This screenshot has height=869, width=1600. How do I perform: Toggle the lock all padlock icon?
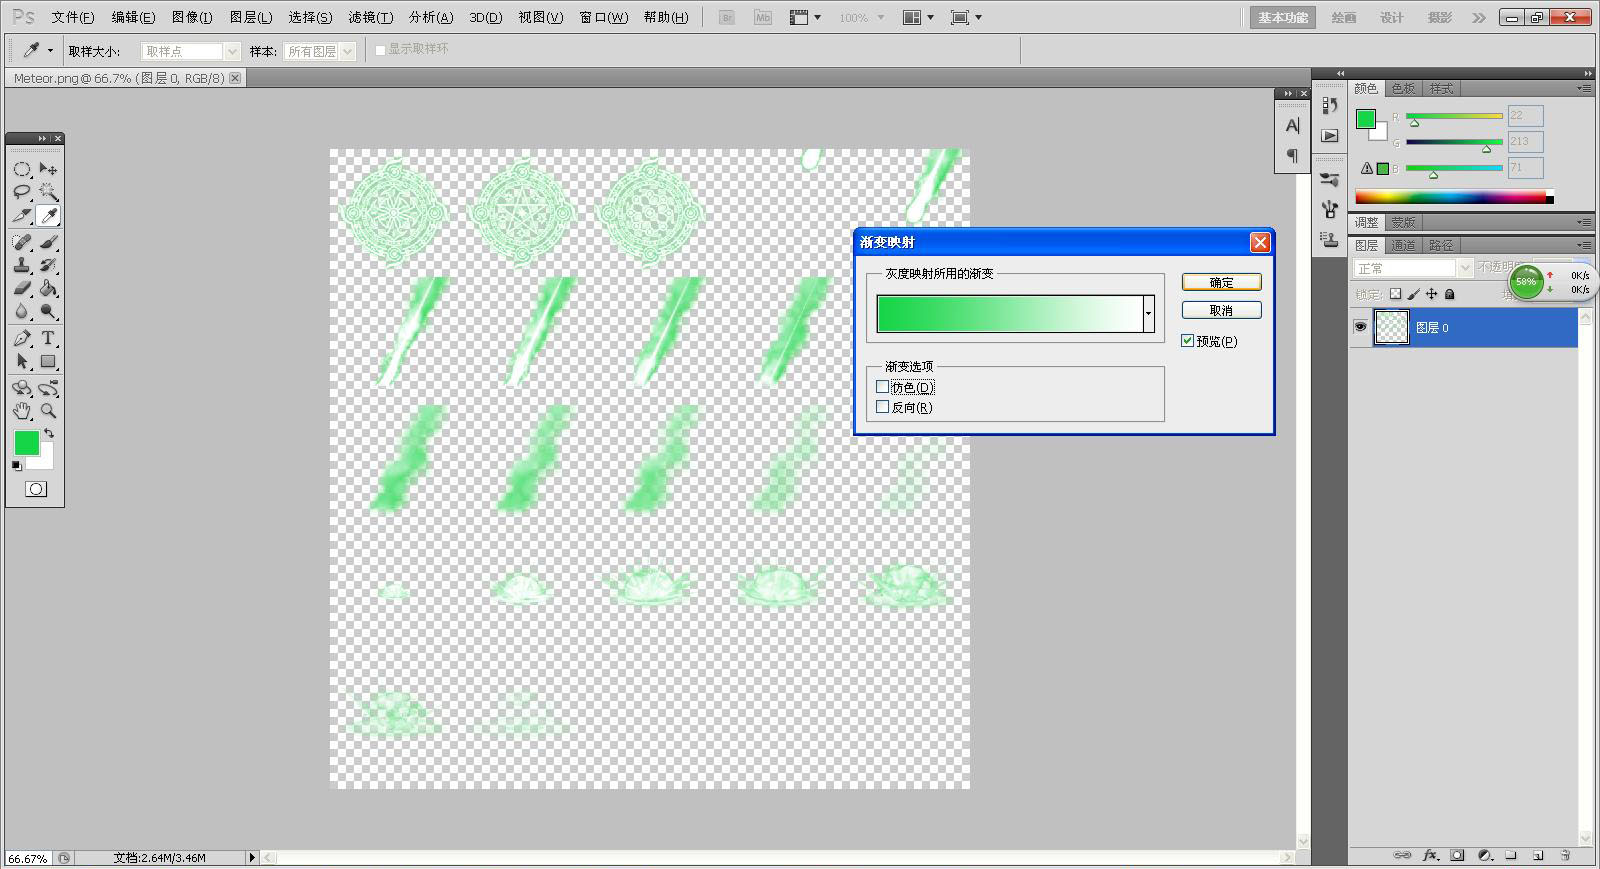coord(1450,294)
